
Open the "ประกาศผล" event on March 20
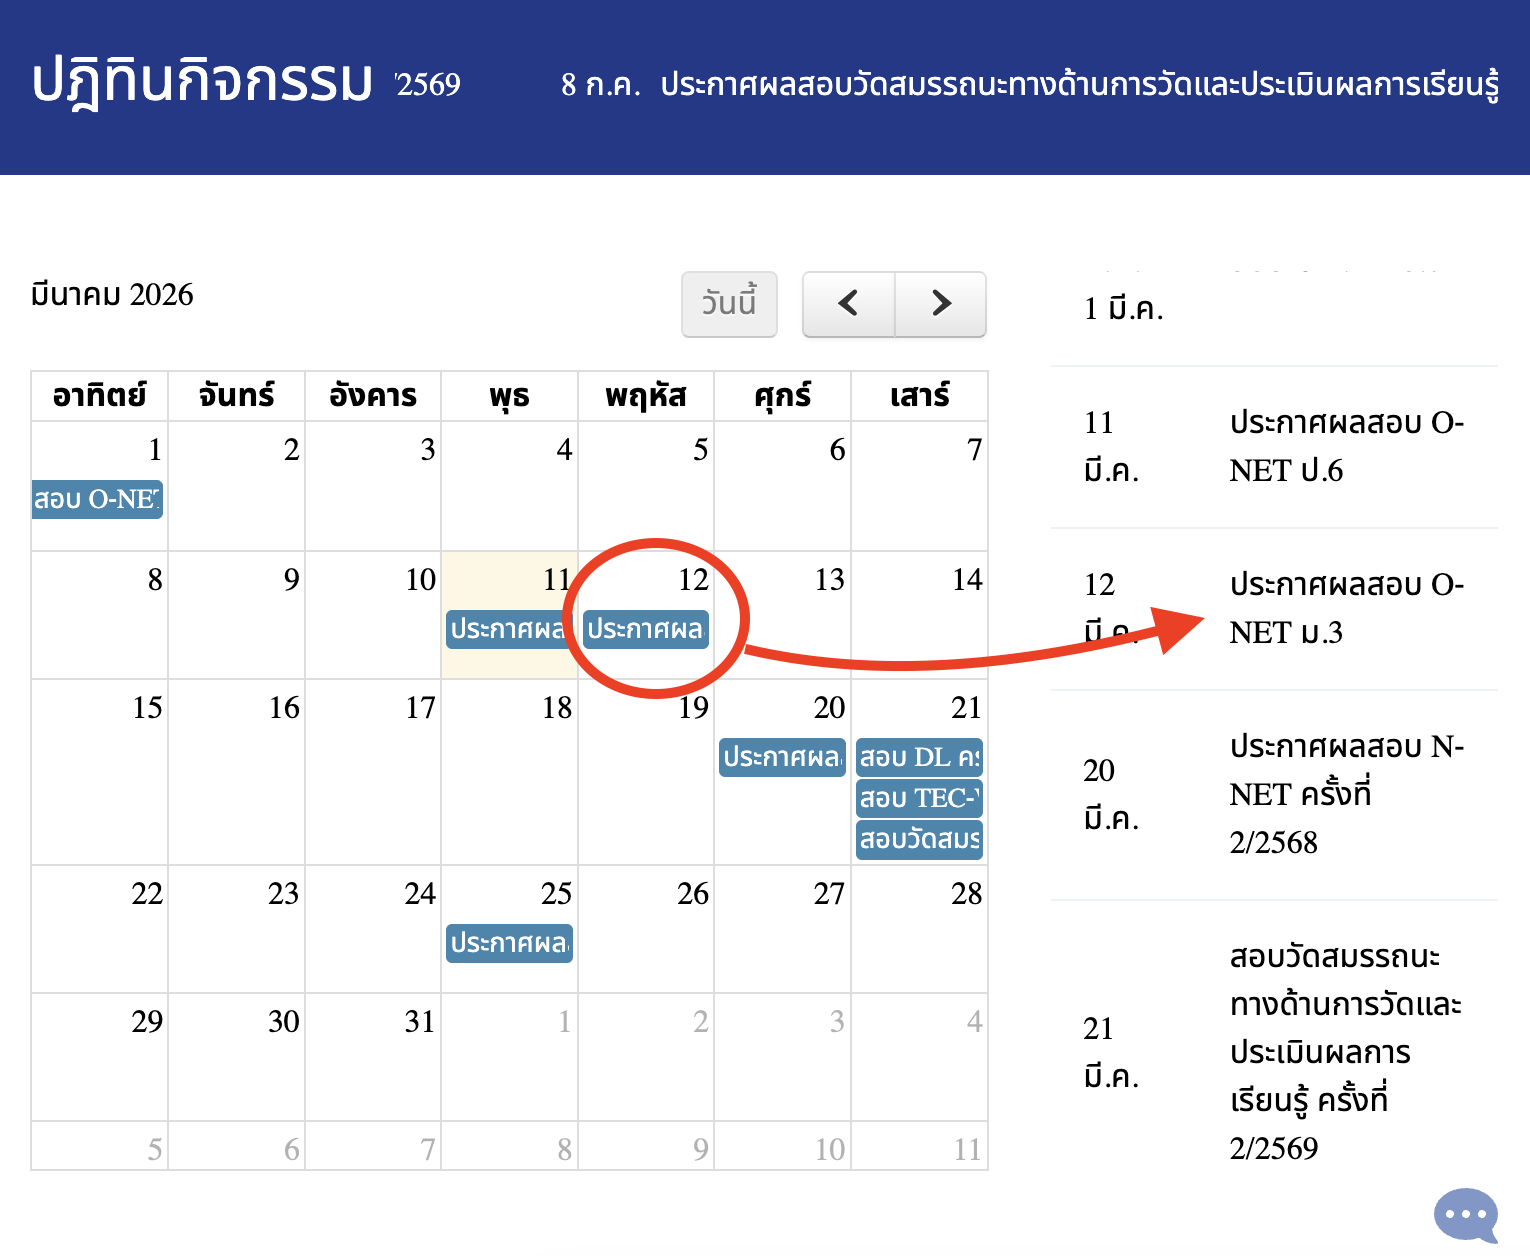point(782,758)
